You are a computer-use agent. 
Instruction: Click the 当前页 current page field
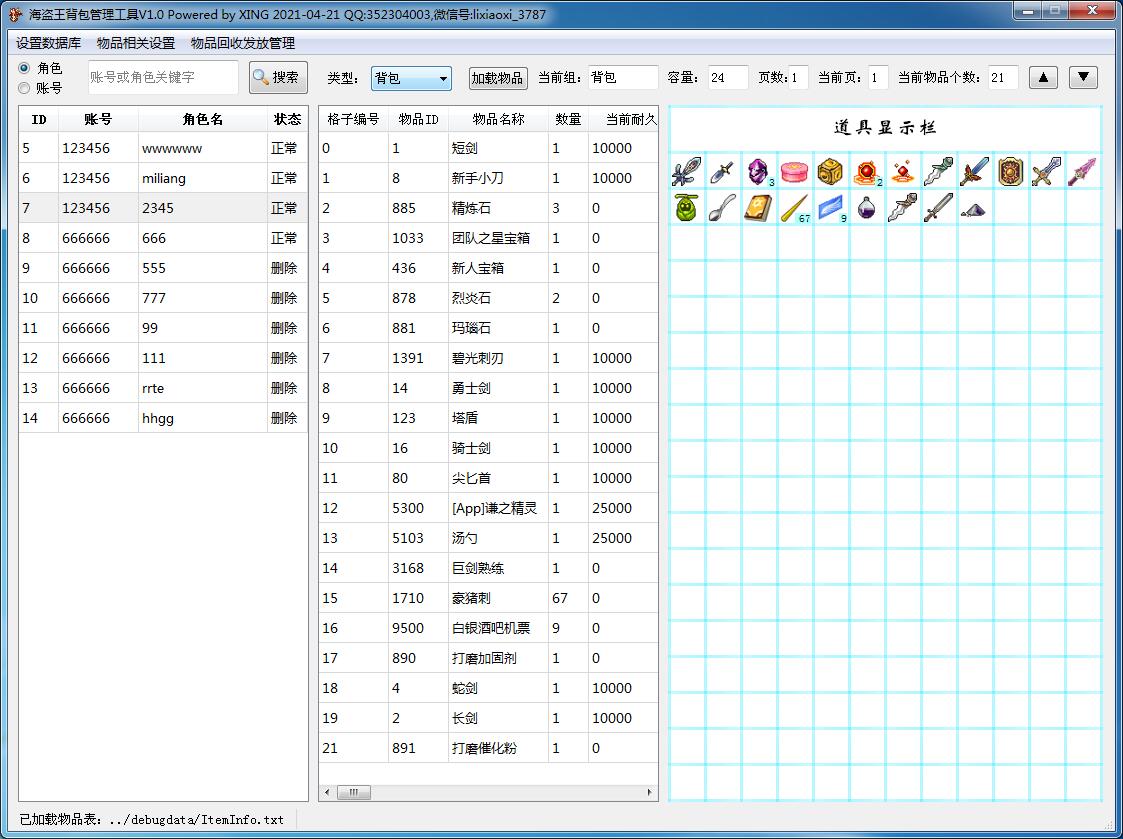(x=878, y=77)
